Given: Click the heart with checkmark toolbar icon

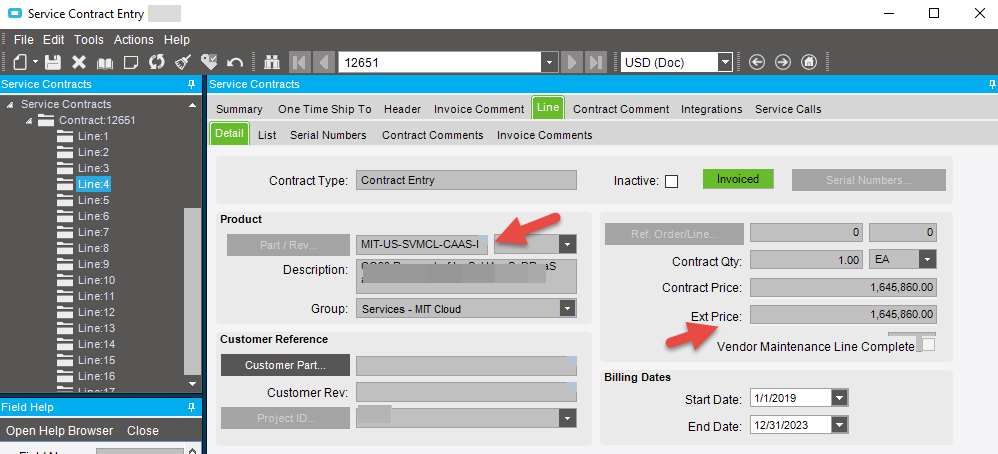Looking at the screenshot, I should point(209,62).
